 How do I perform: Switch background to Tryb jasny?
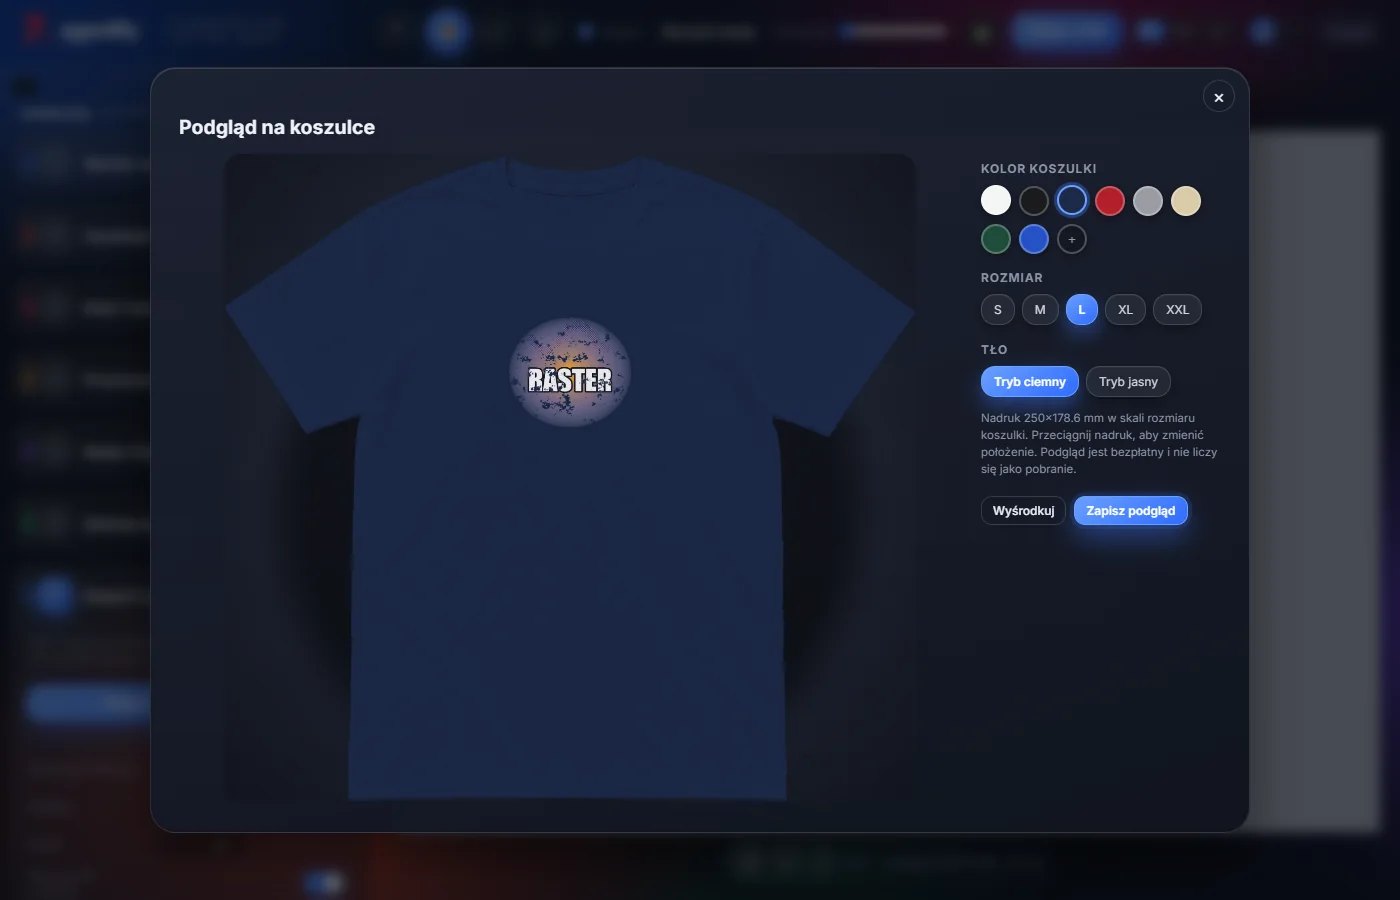(1128, 382)
